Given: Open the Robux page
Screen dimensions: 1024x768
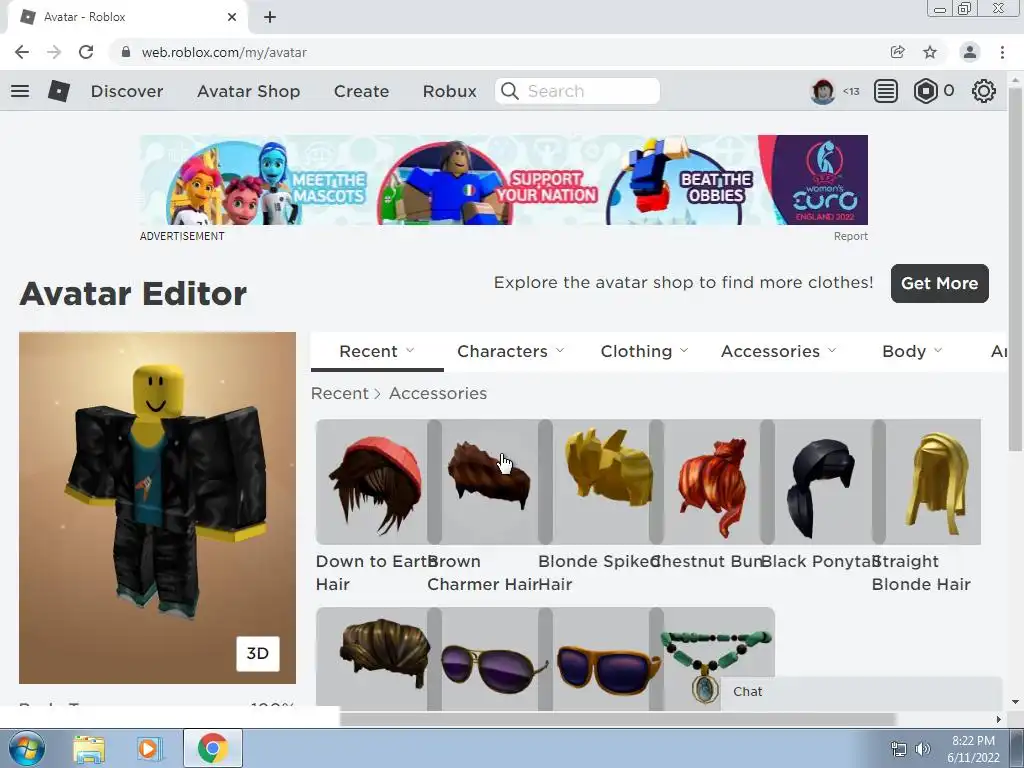Looking at the screenshot, I should (449, 91).
